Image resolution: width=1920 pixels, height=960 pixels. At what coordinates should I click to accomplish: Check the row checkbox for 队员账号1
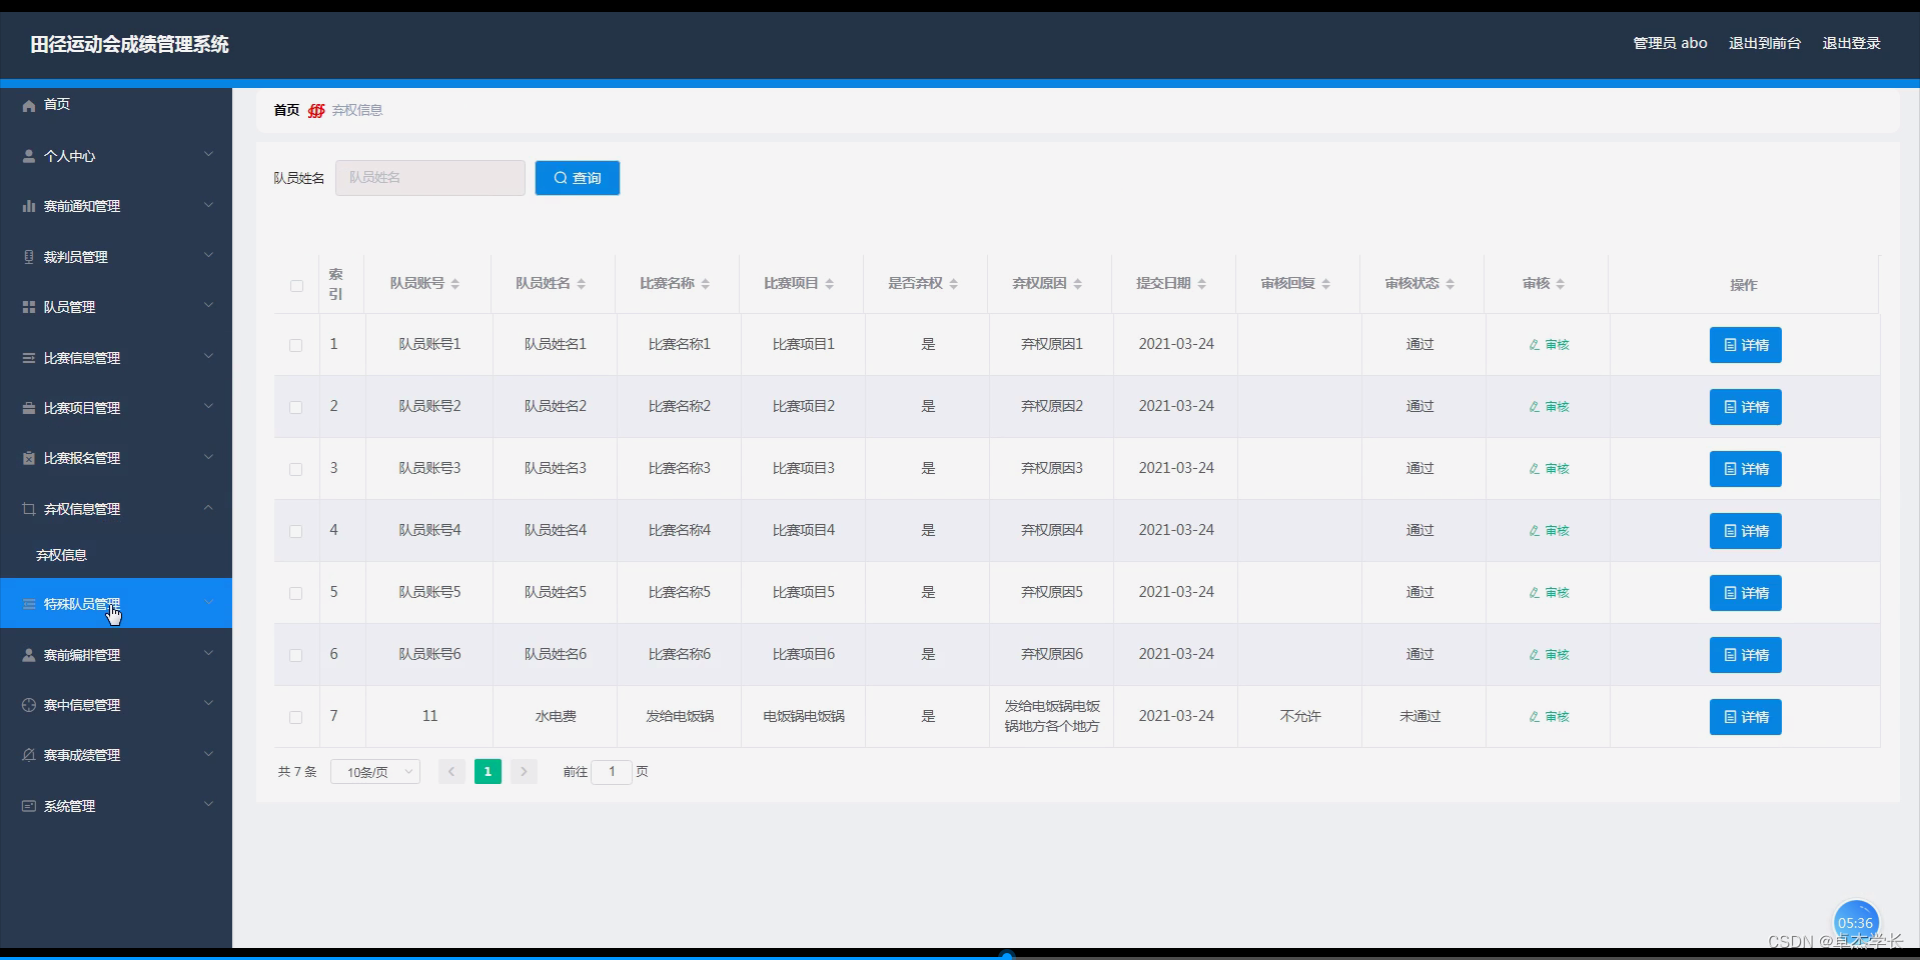coord(296,345)
